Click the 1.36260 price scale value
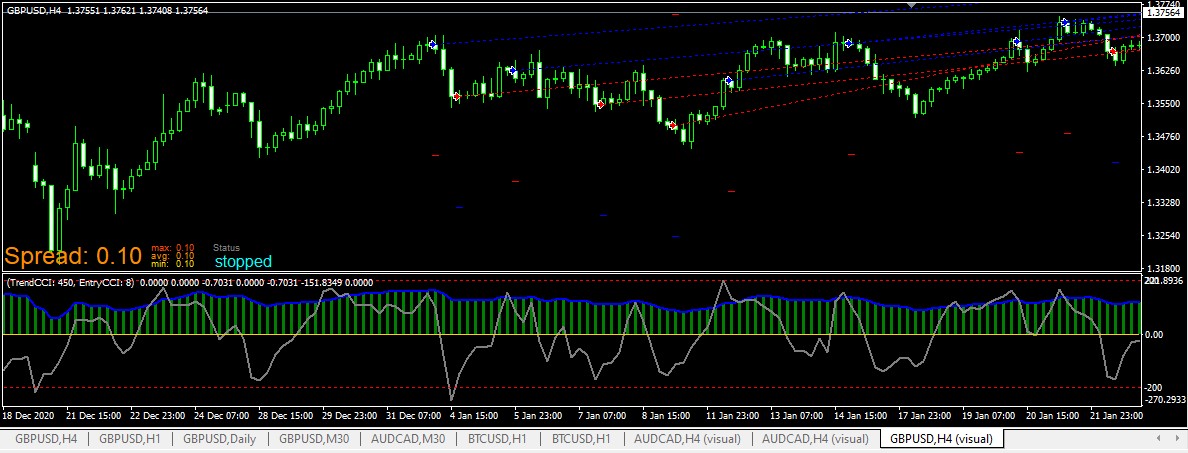 click(x=1164, y=70)
